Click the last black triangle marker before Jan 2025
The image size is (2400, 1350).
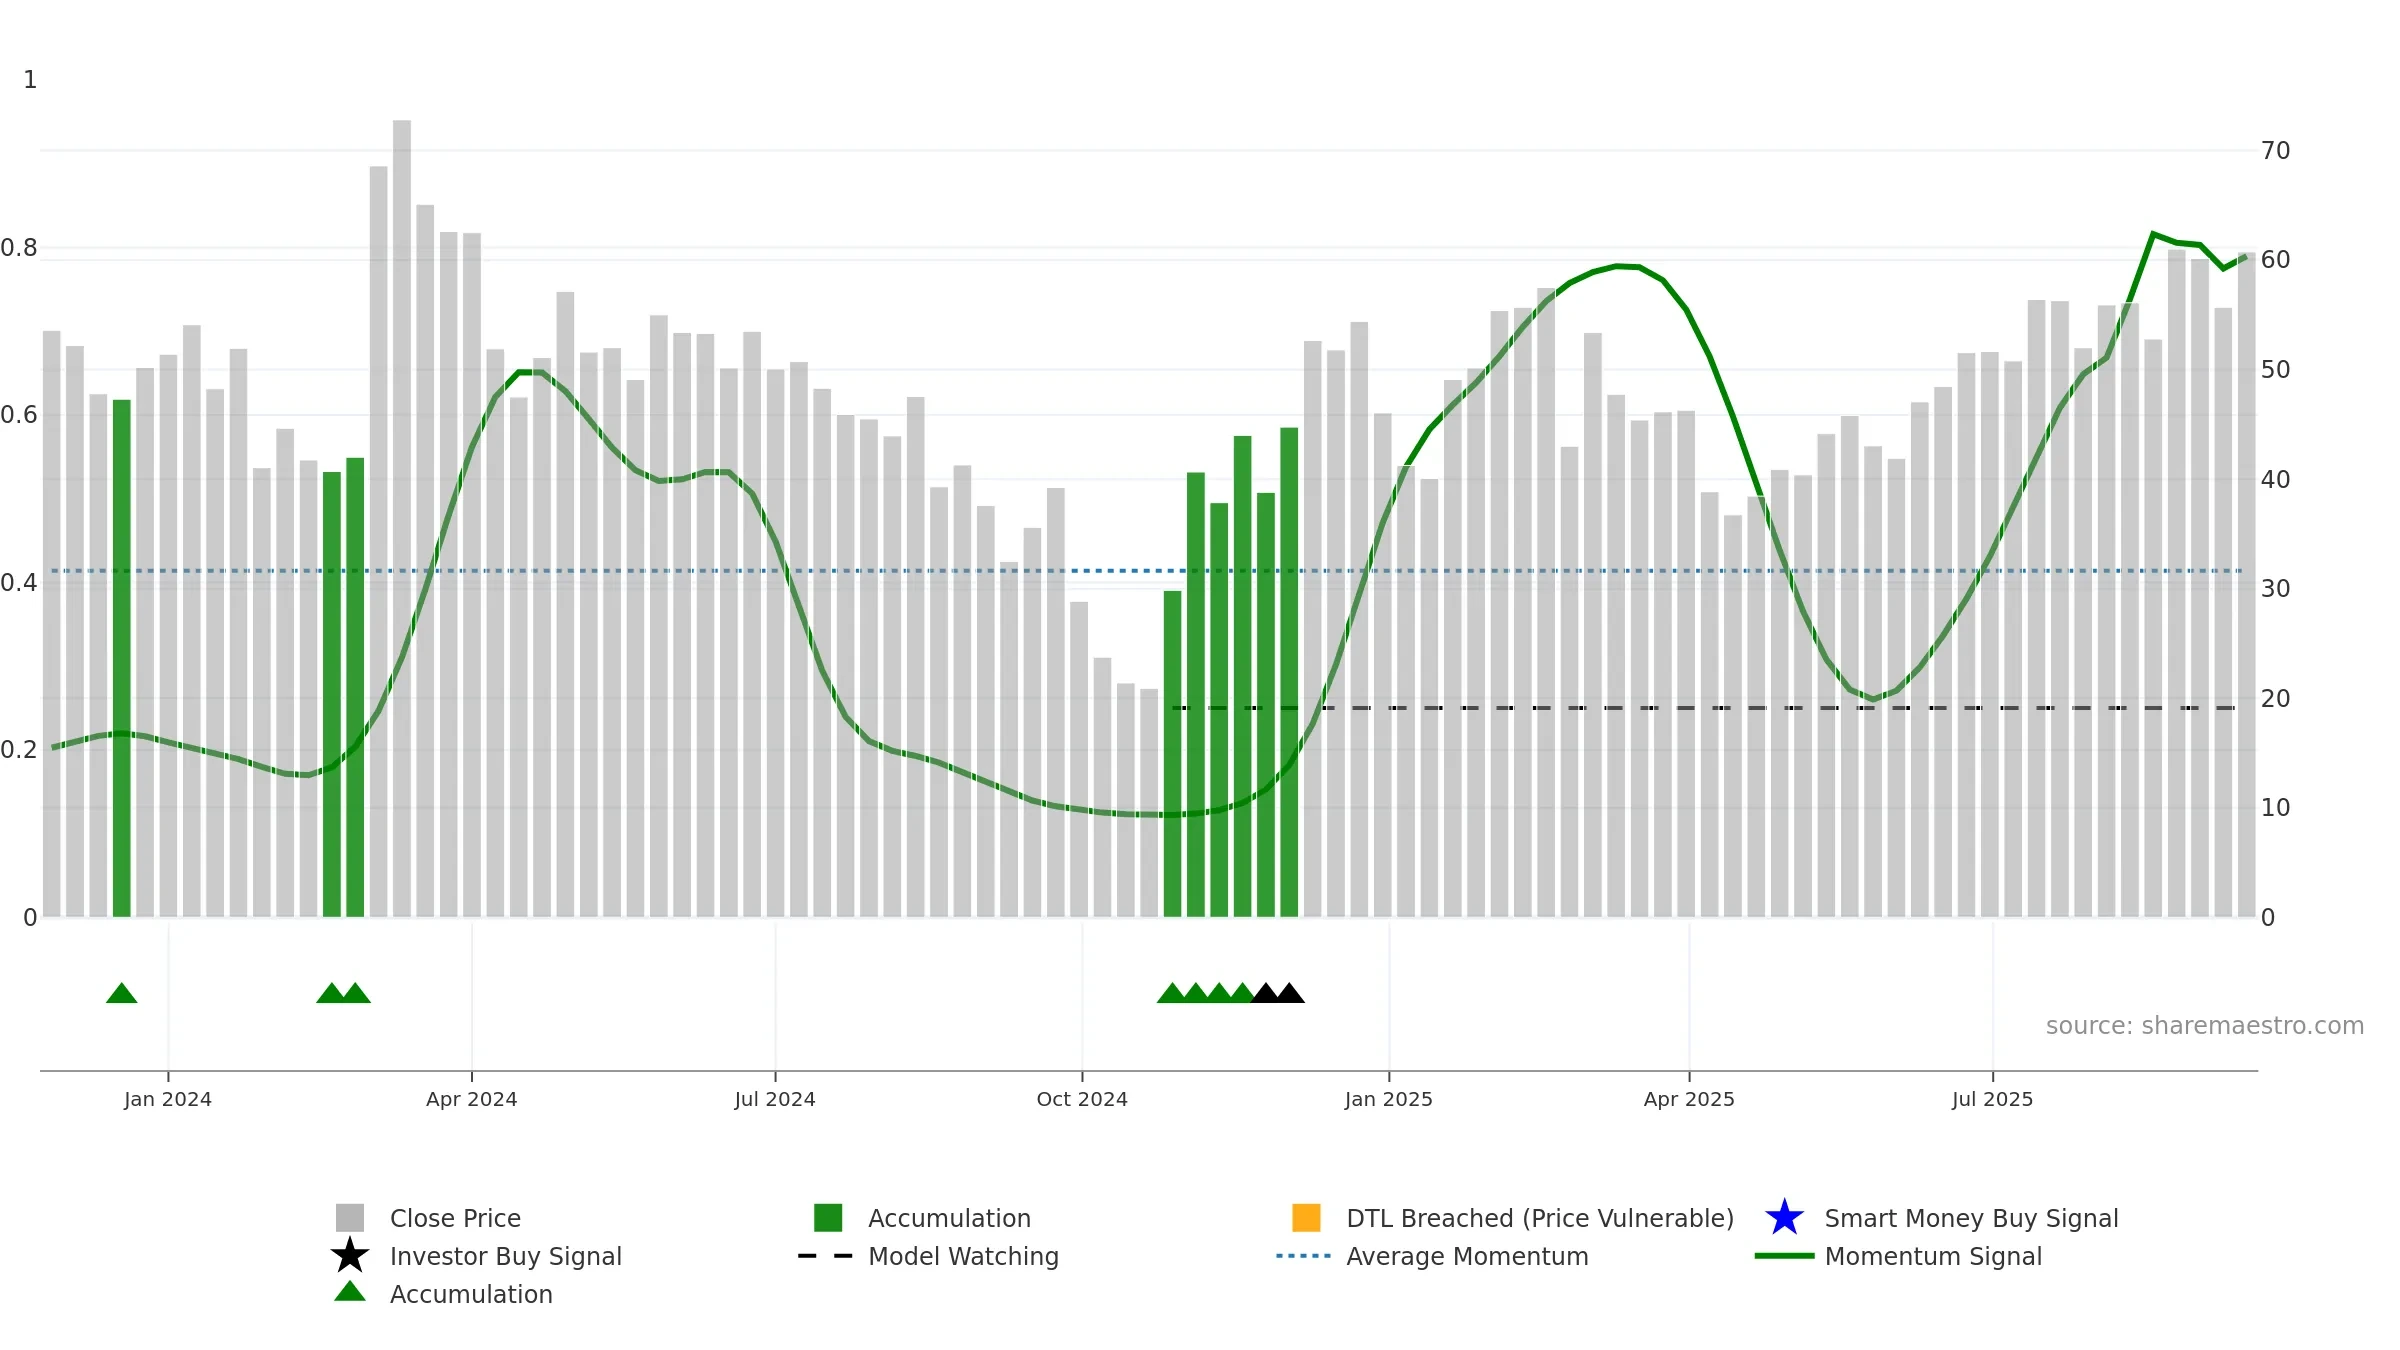pyautogui.click(x=1289, y=993)
